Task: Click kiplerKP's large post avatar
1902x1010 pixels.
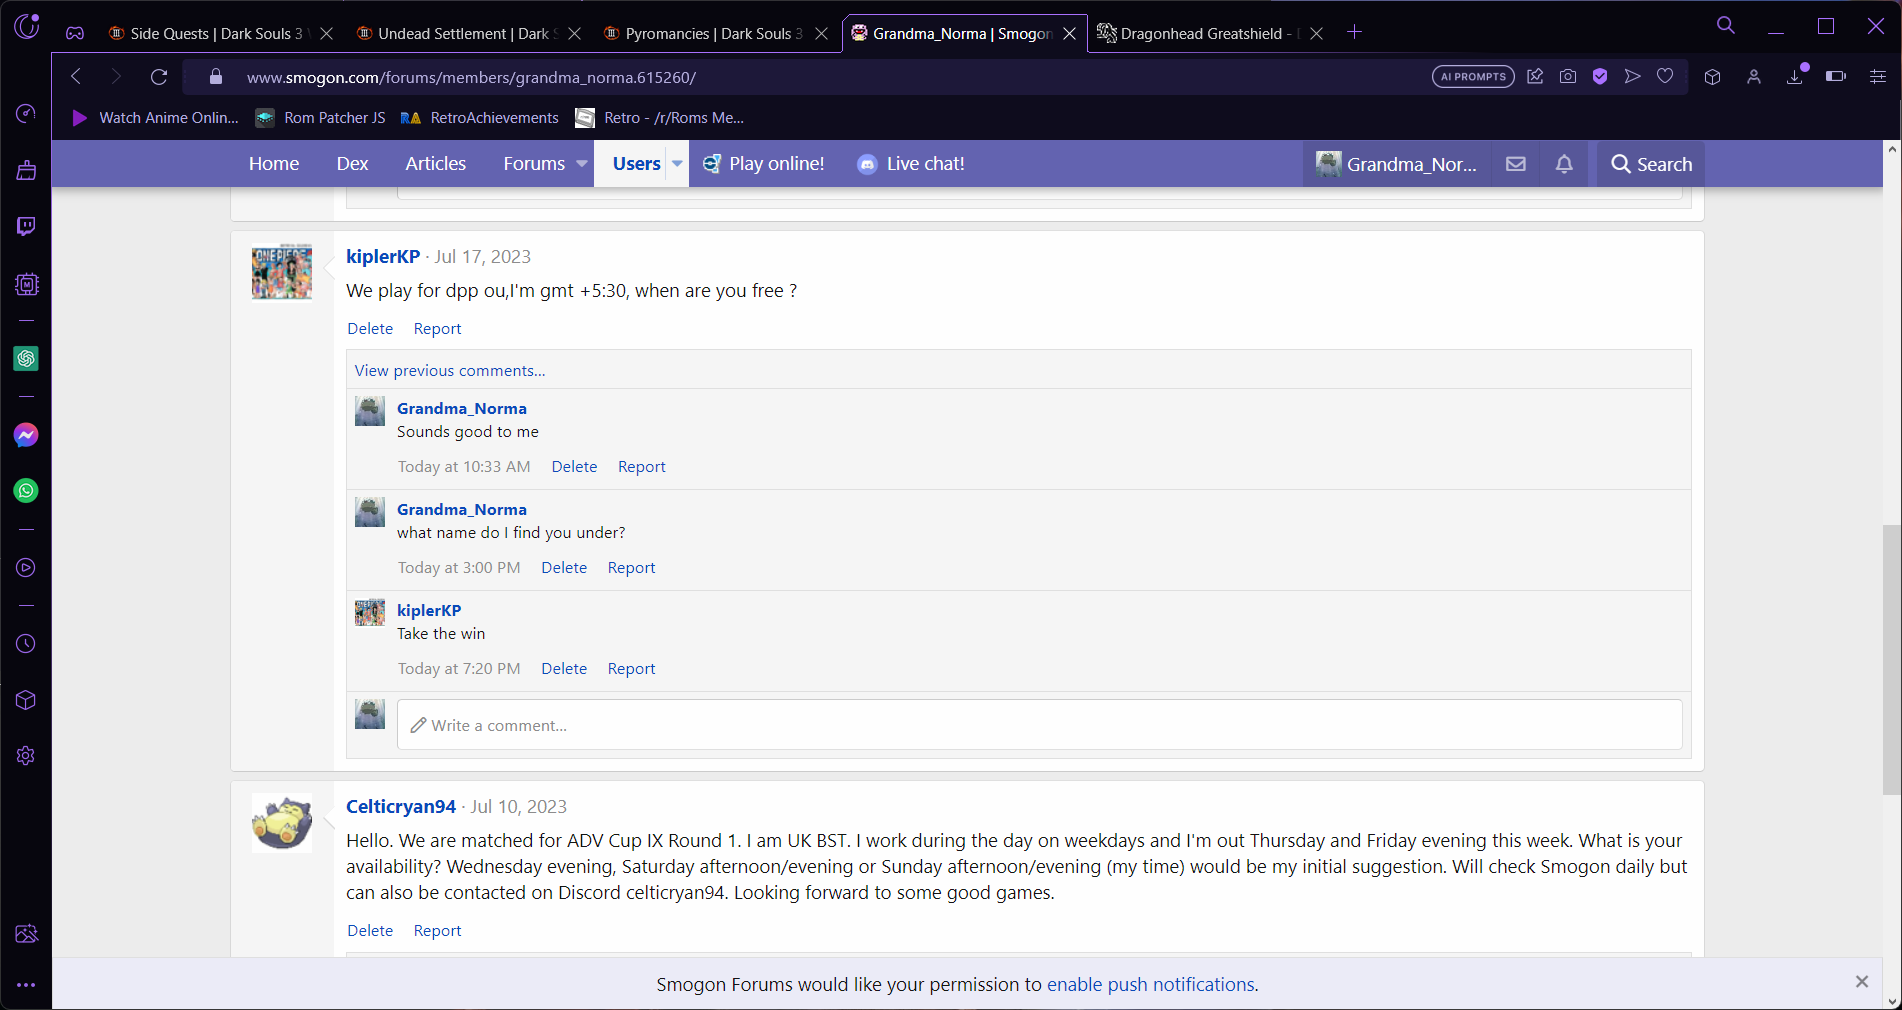Action: (282, 272)
